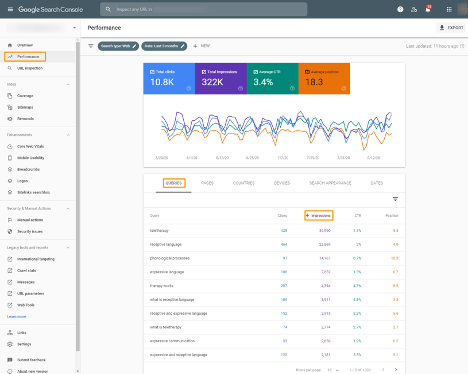The height and width of the screenshot is (374, 468).
Task: Toggle the Total clicks metric card
Action: pyautogui.click(x=169, y=78)
